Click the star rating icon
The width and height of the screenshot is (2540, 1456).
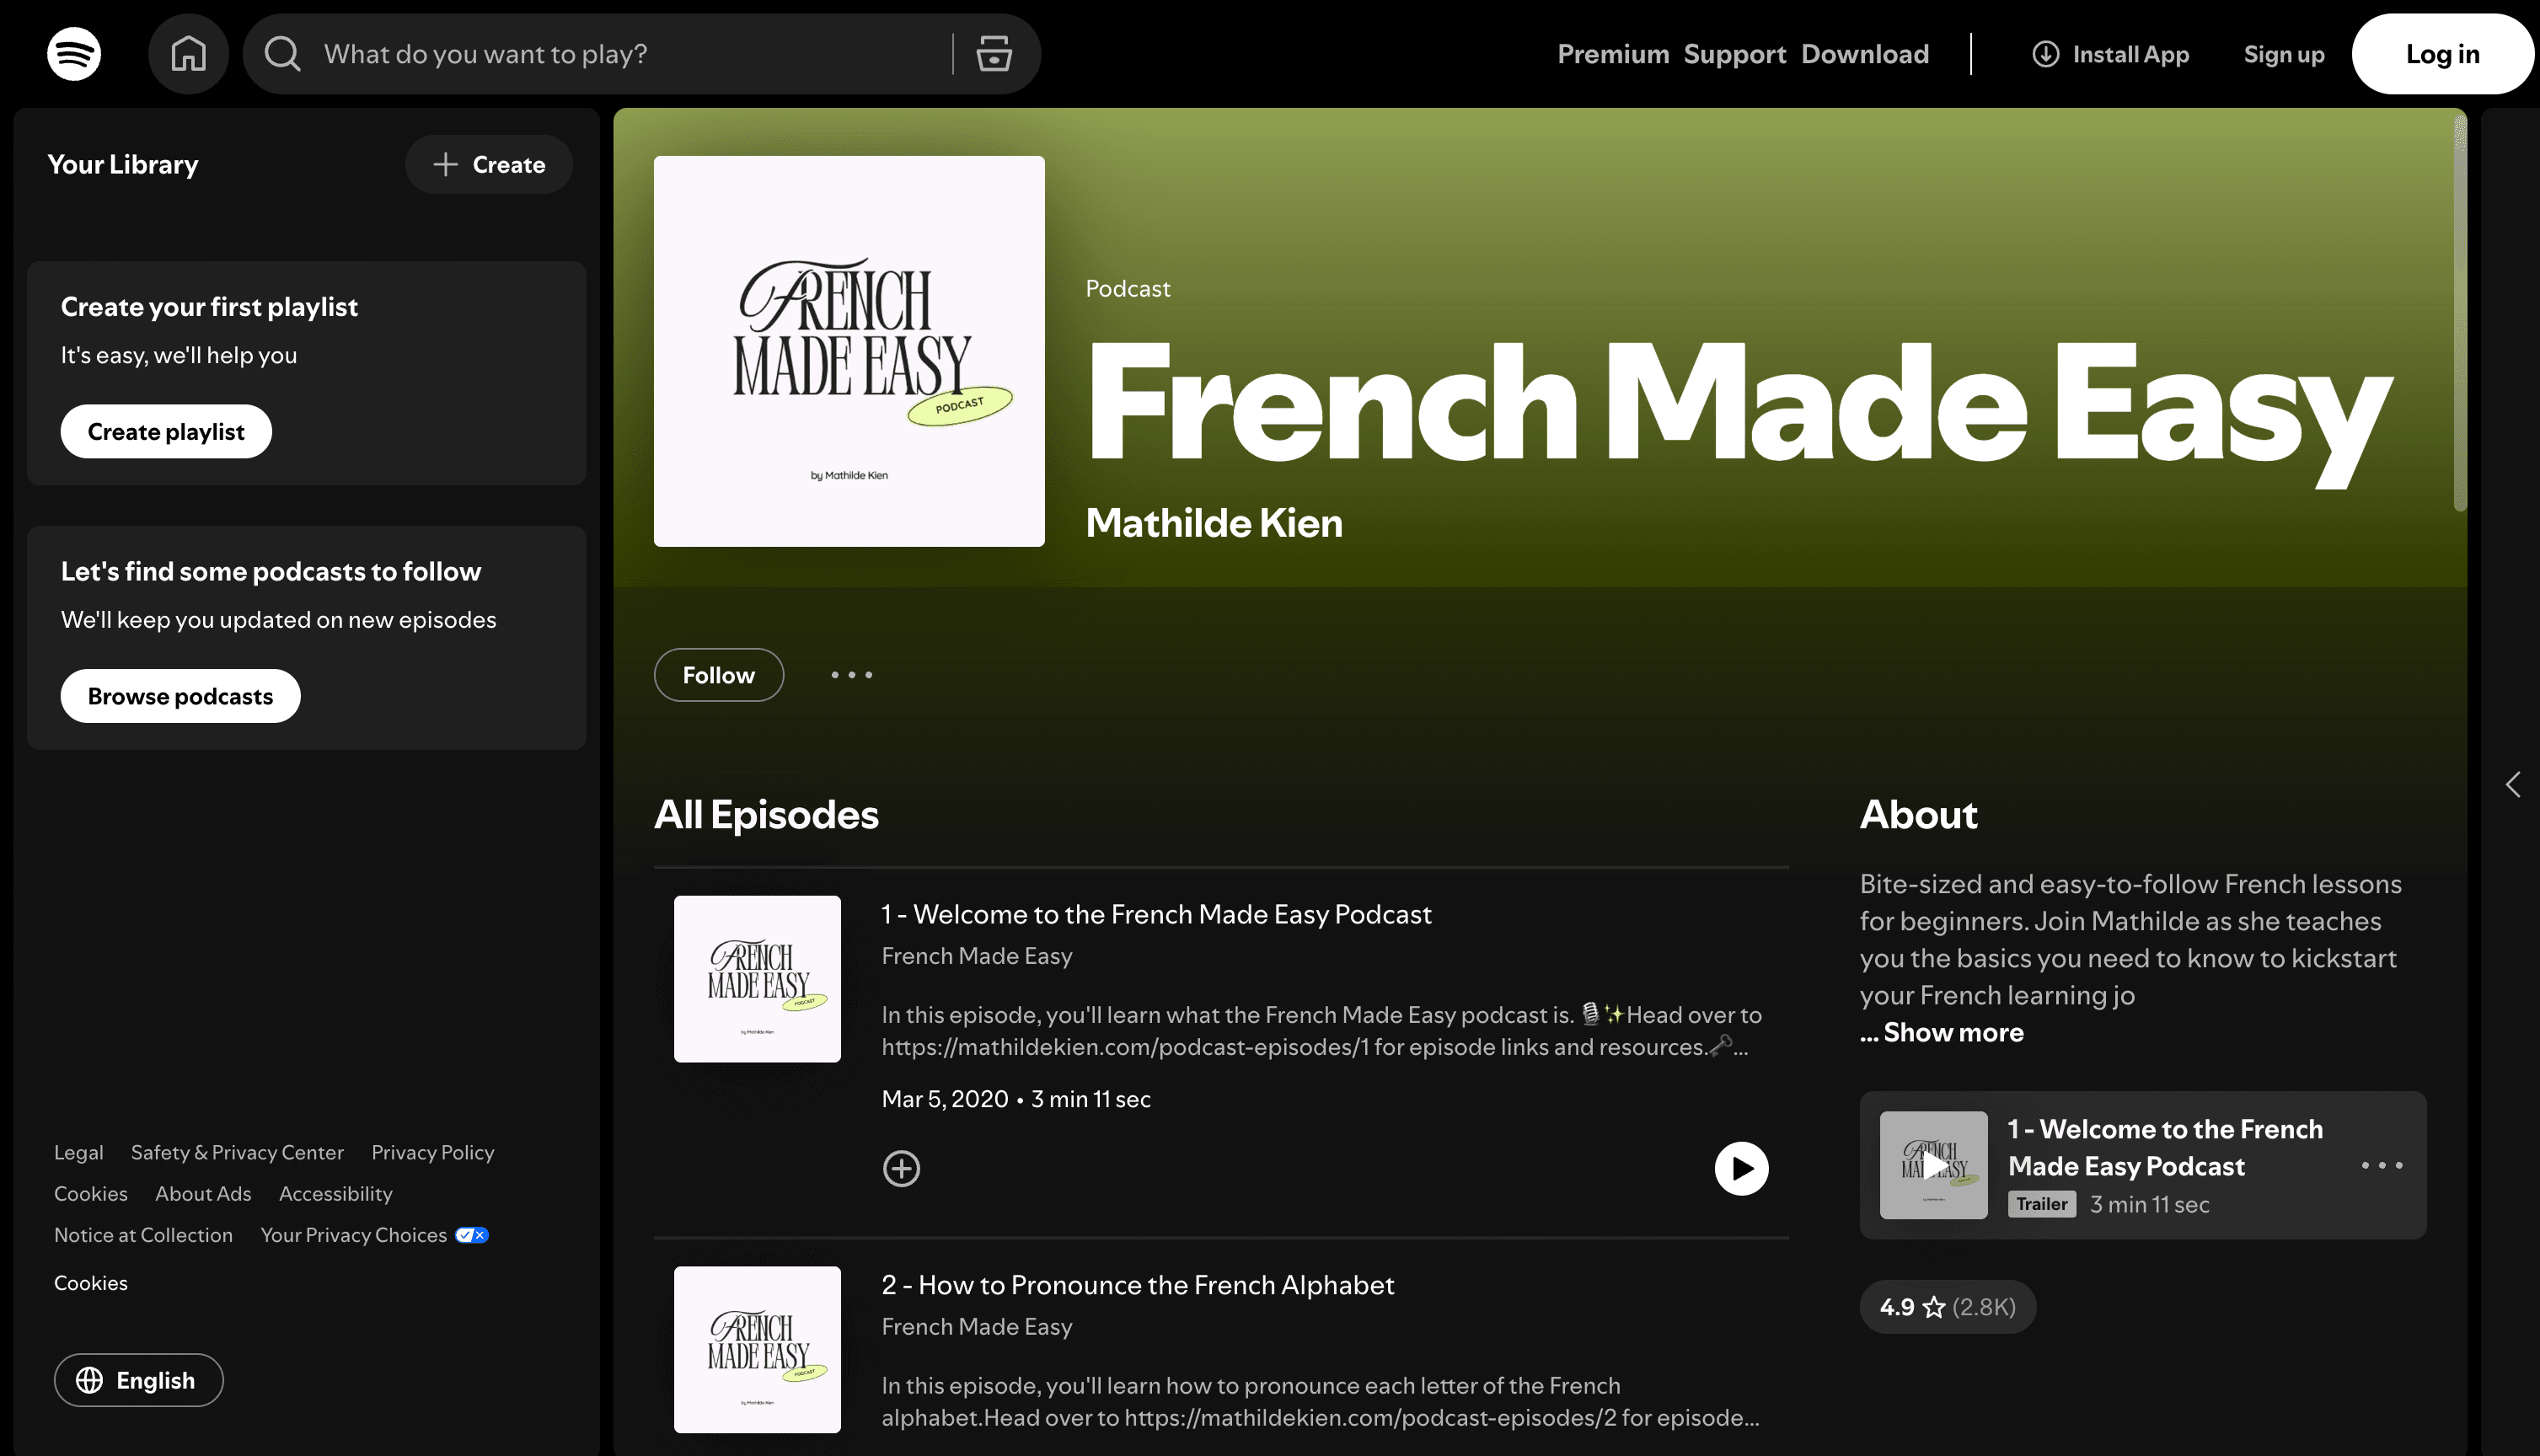click(1934, 1307)
